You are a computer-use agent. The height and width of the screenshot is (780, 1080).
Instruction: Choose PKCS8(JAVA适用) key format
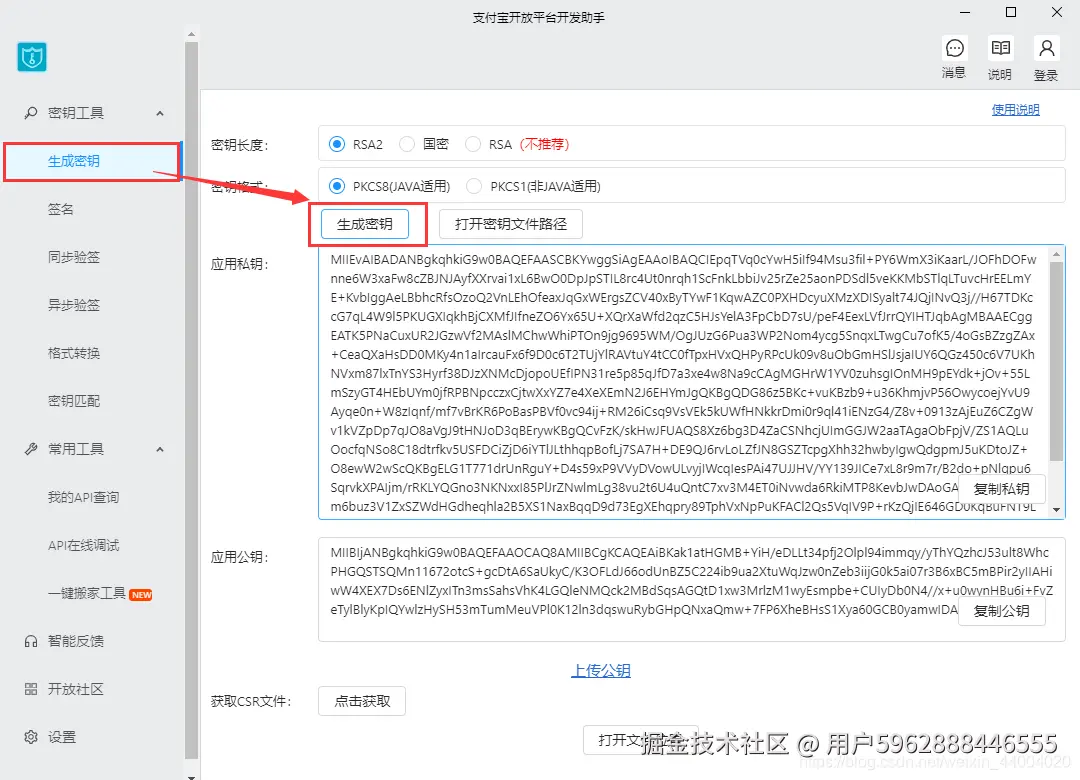tap(337, 186)
